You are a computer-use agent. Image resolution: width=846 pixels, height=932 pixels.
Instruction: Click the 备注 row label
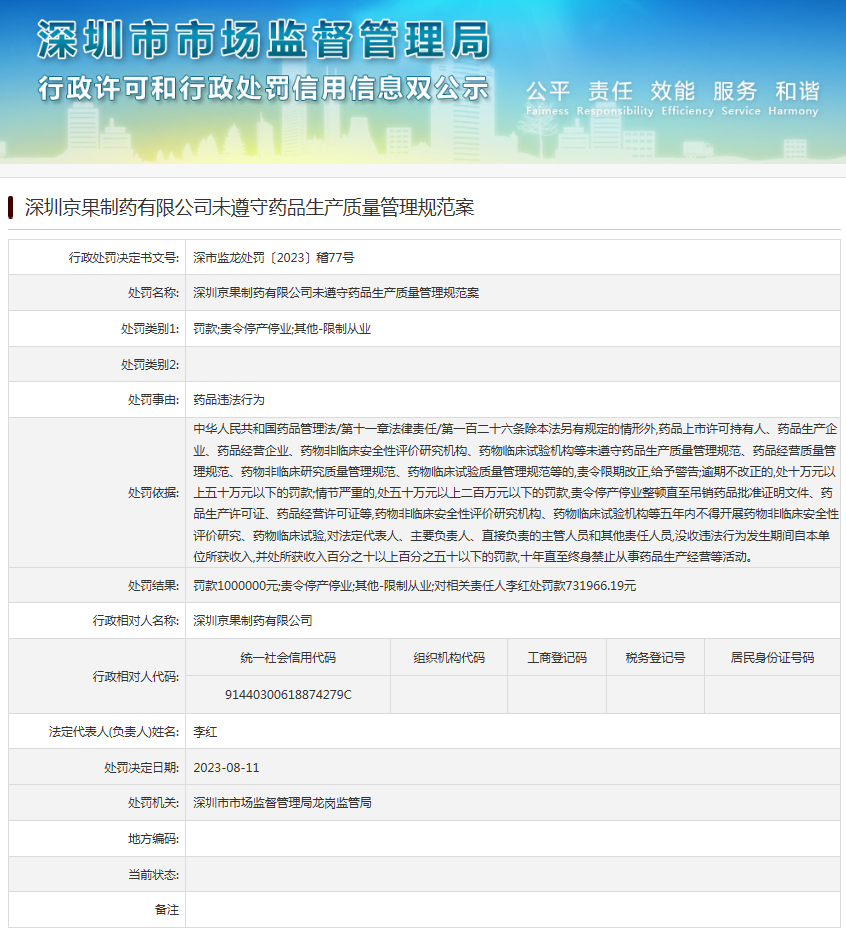166,909
